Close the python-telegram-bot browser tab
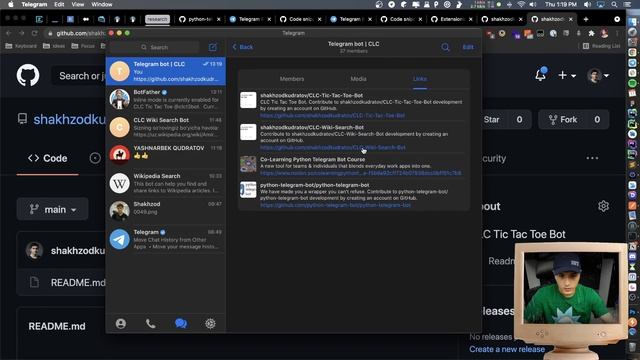The image size is (640, 360). tap(218, 19)
